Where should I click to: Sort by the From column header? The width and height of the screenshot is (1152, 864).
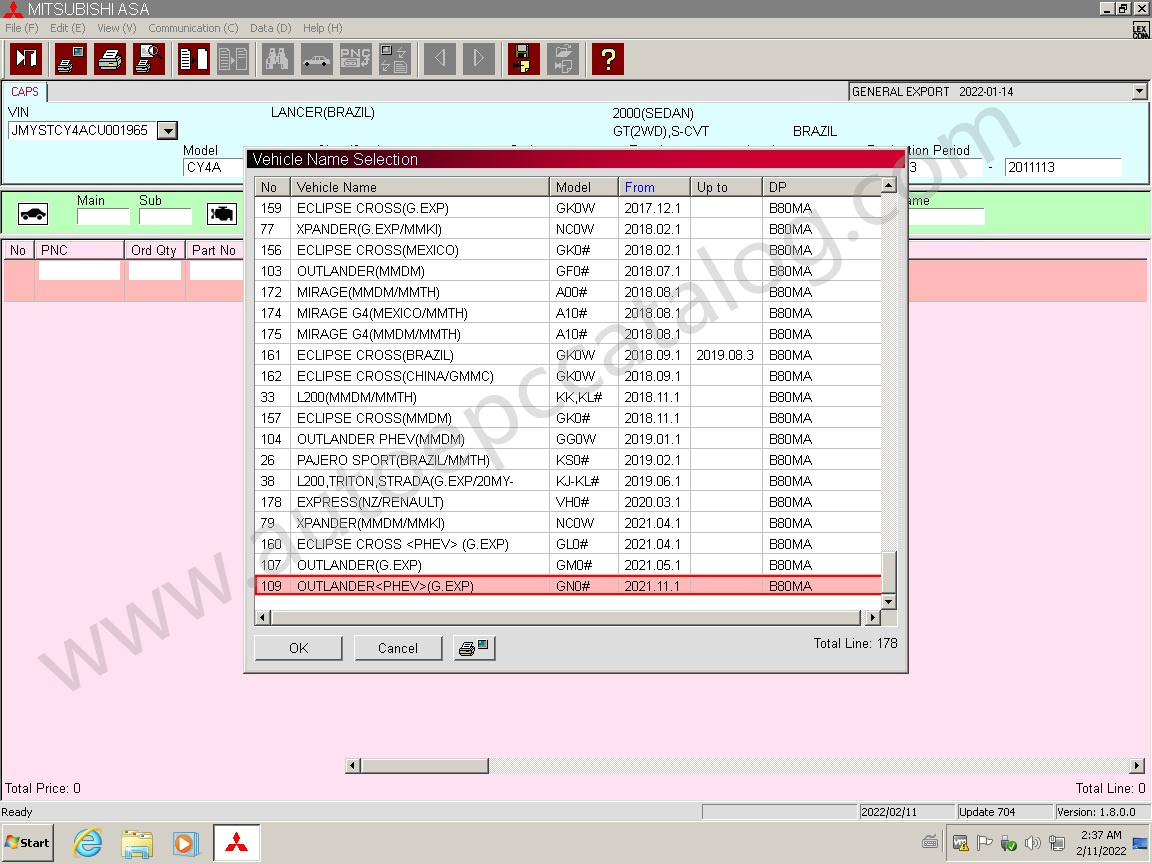coord(655,187)
